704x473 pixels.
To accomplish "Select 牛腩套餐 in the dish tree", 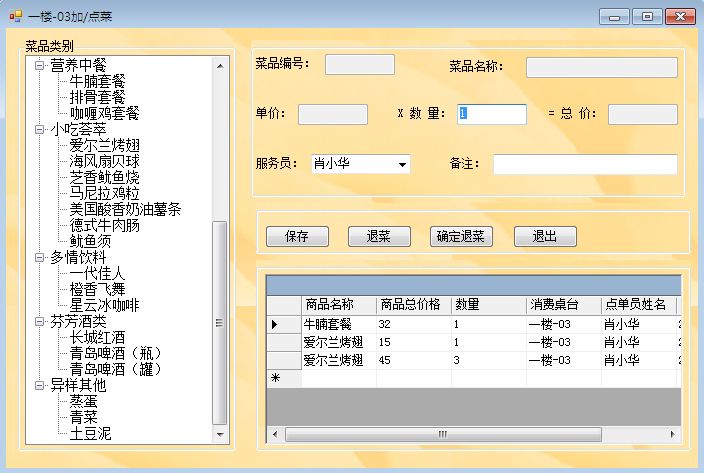I will [97, 81].
